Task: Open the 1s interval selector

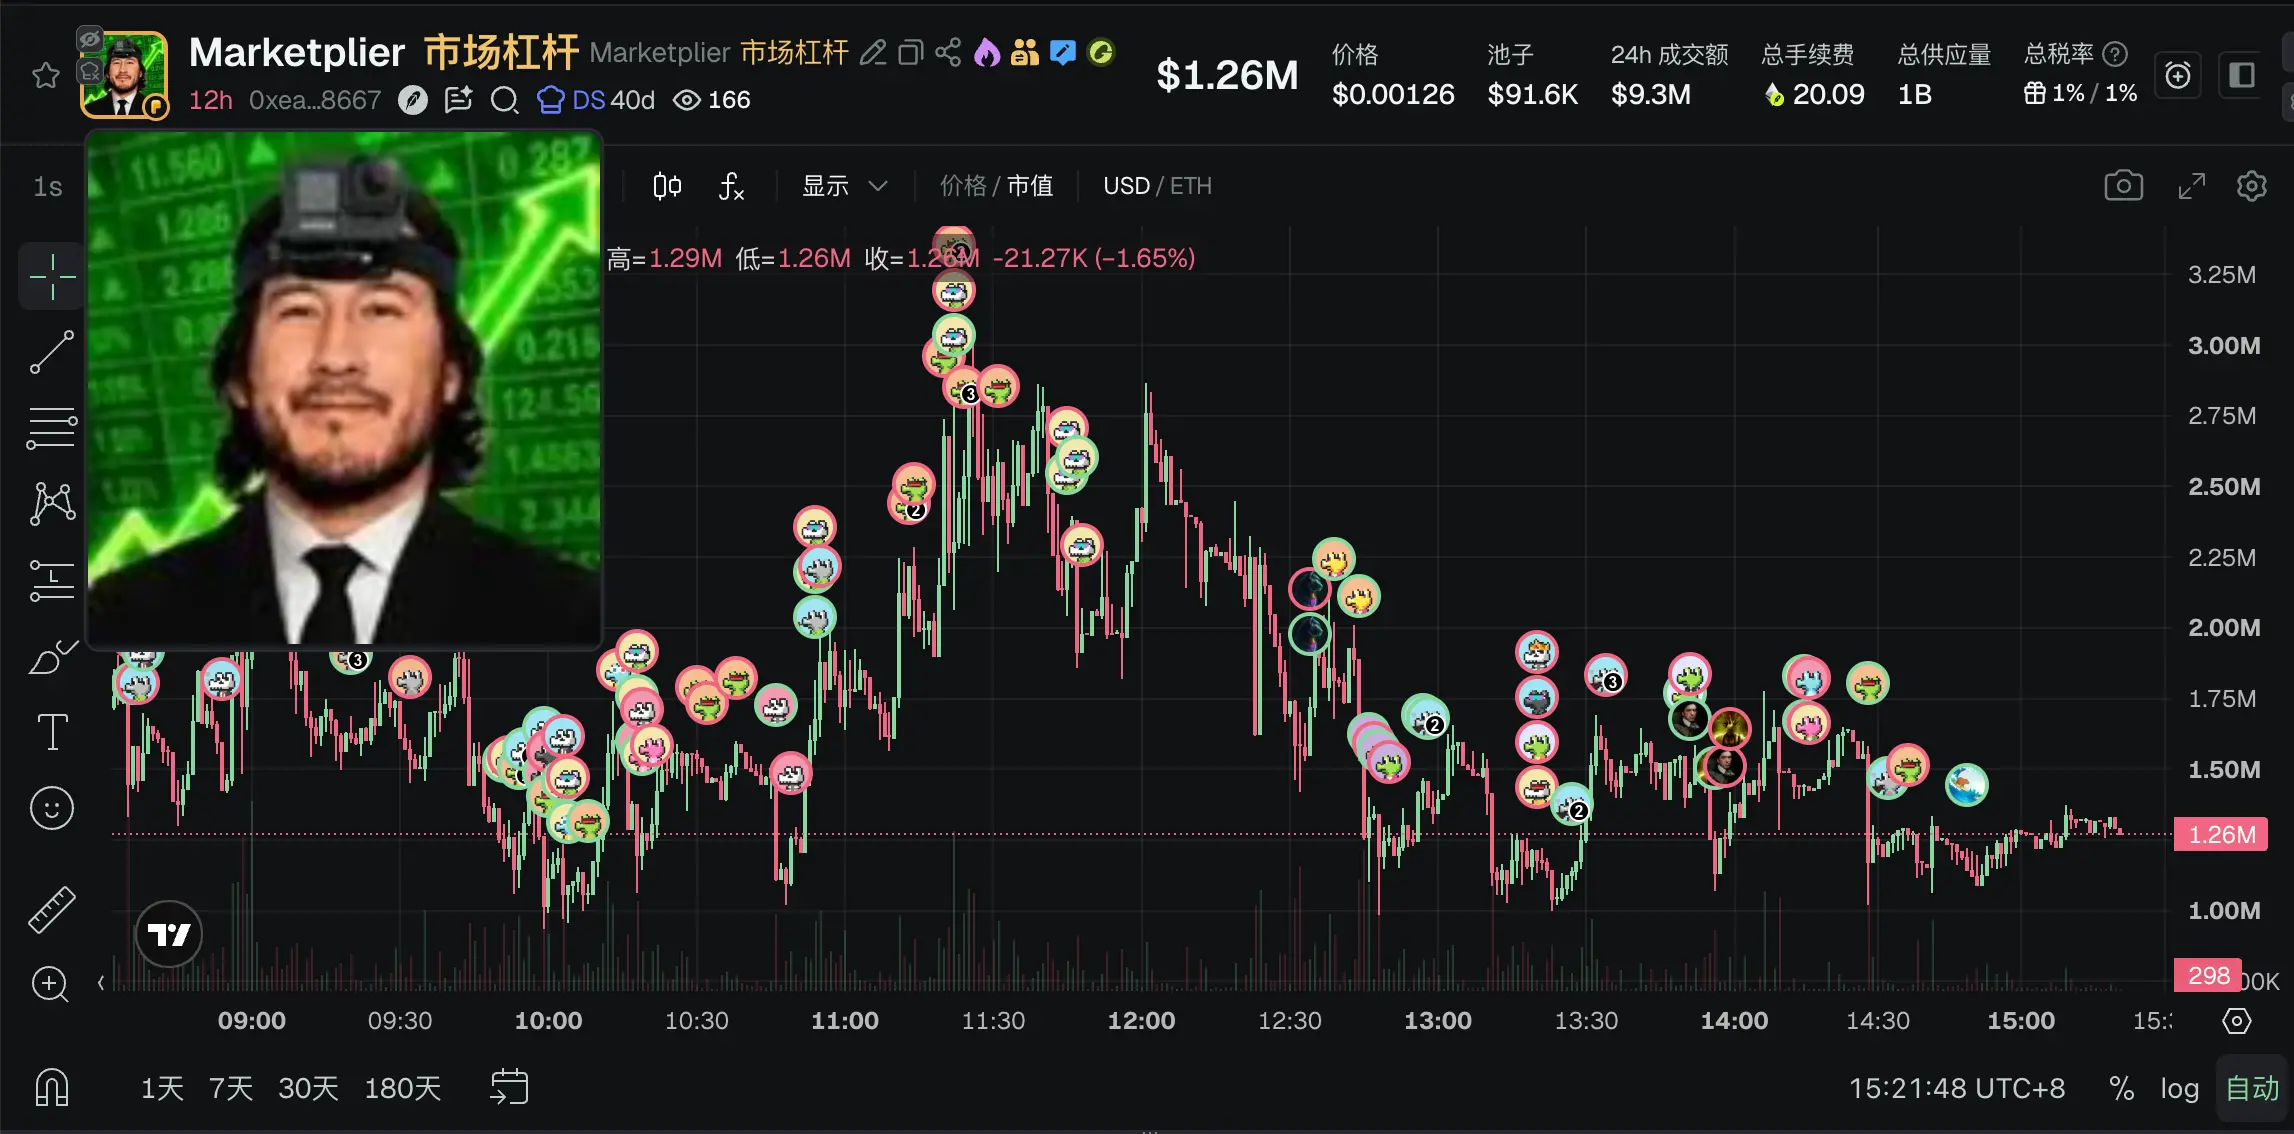Action: tap(48, 187)
